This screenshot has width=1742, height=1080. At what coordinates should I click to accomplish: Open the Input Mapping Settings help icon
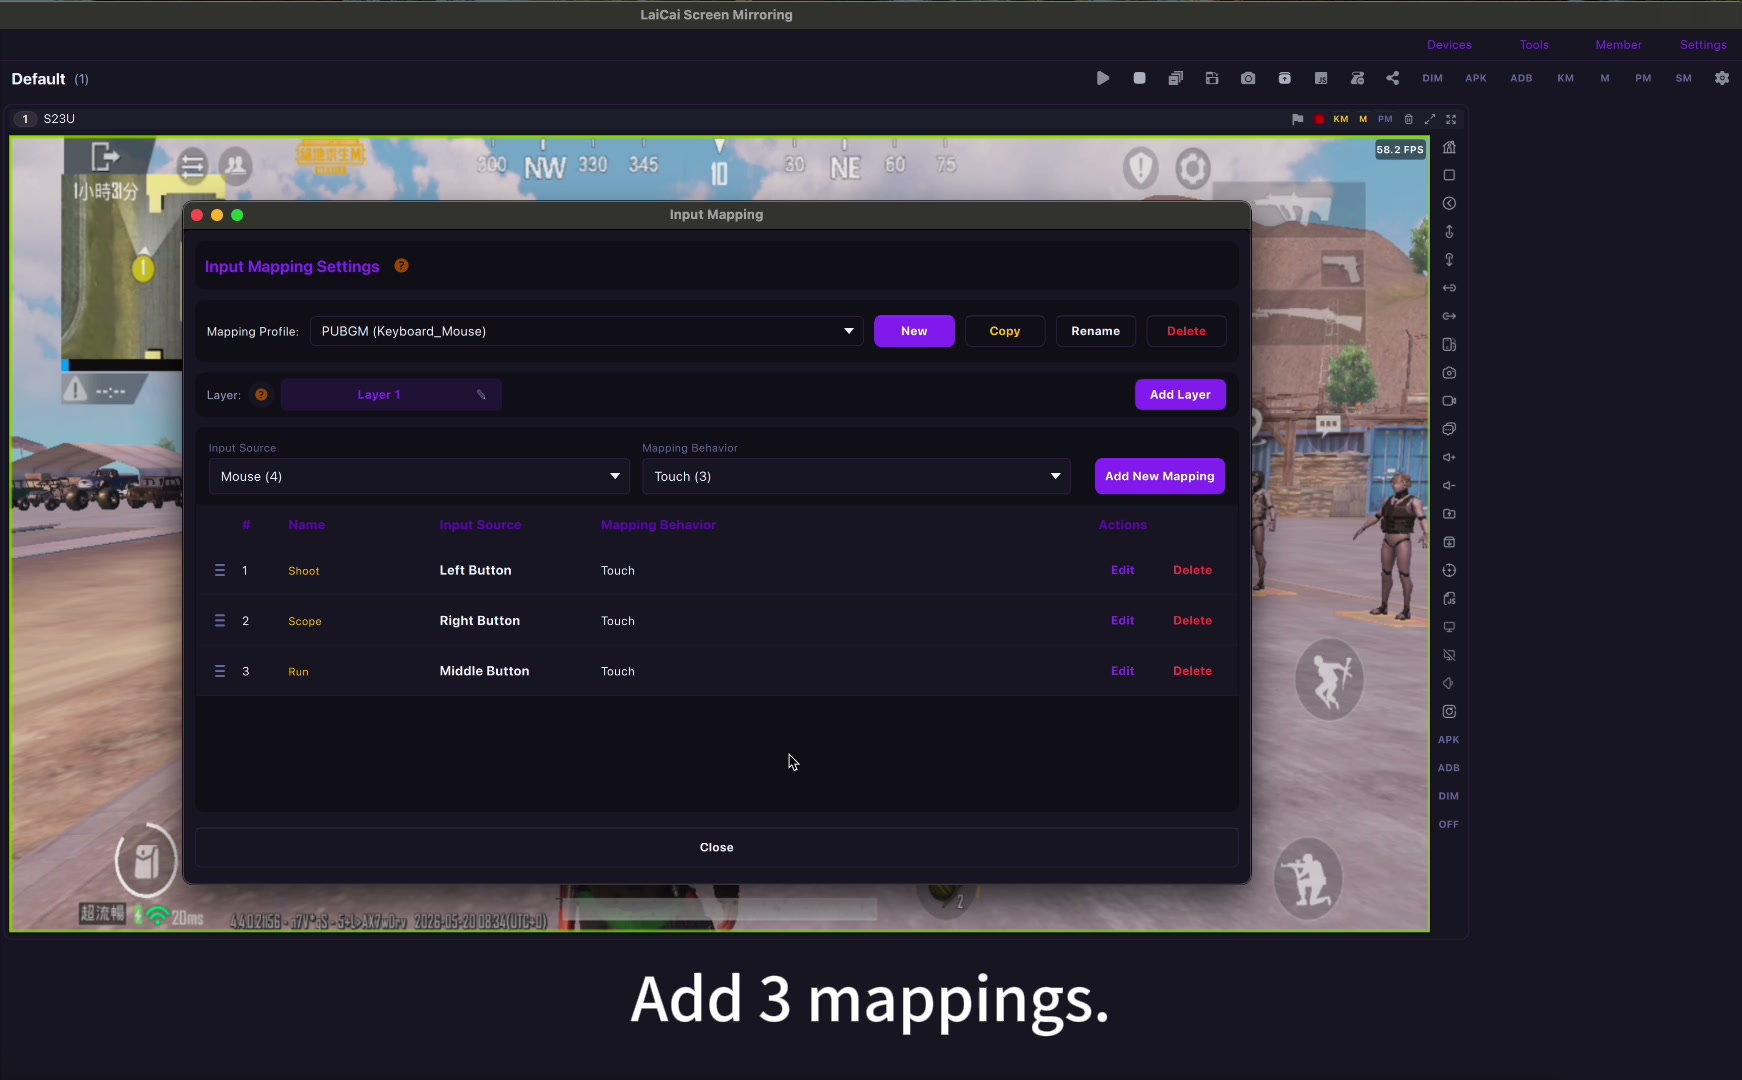pyautogui.click(x=401, y=266)
